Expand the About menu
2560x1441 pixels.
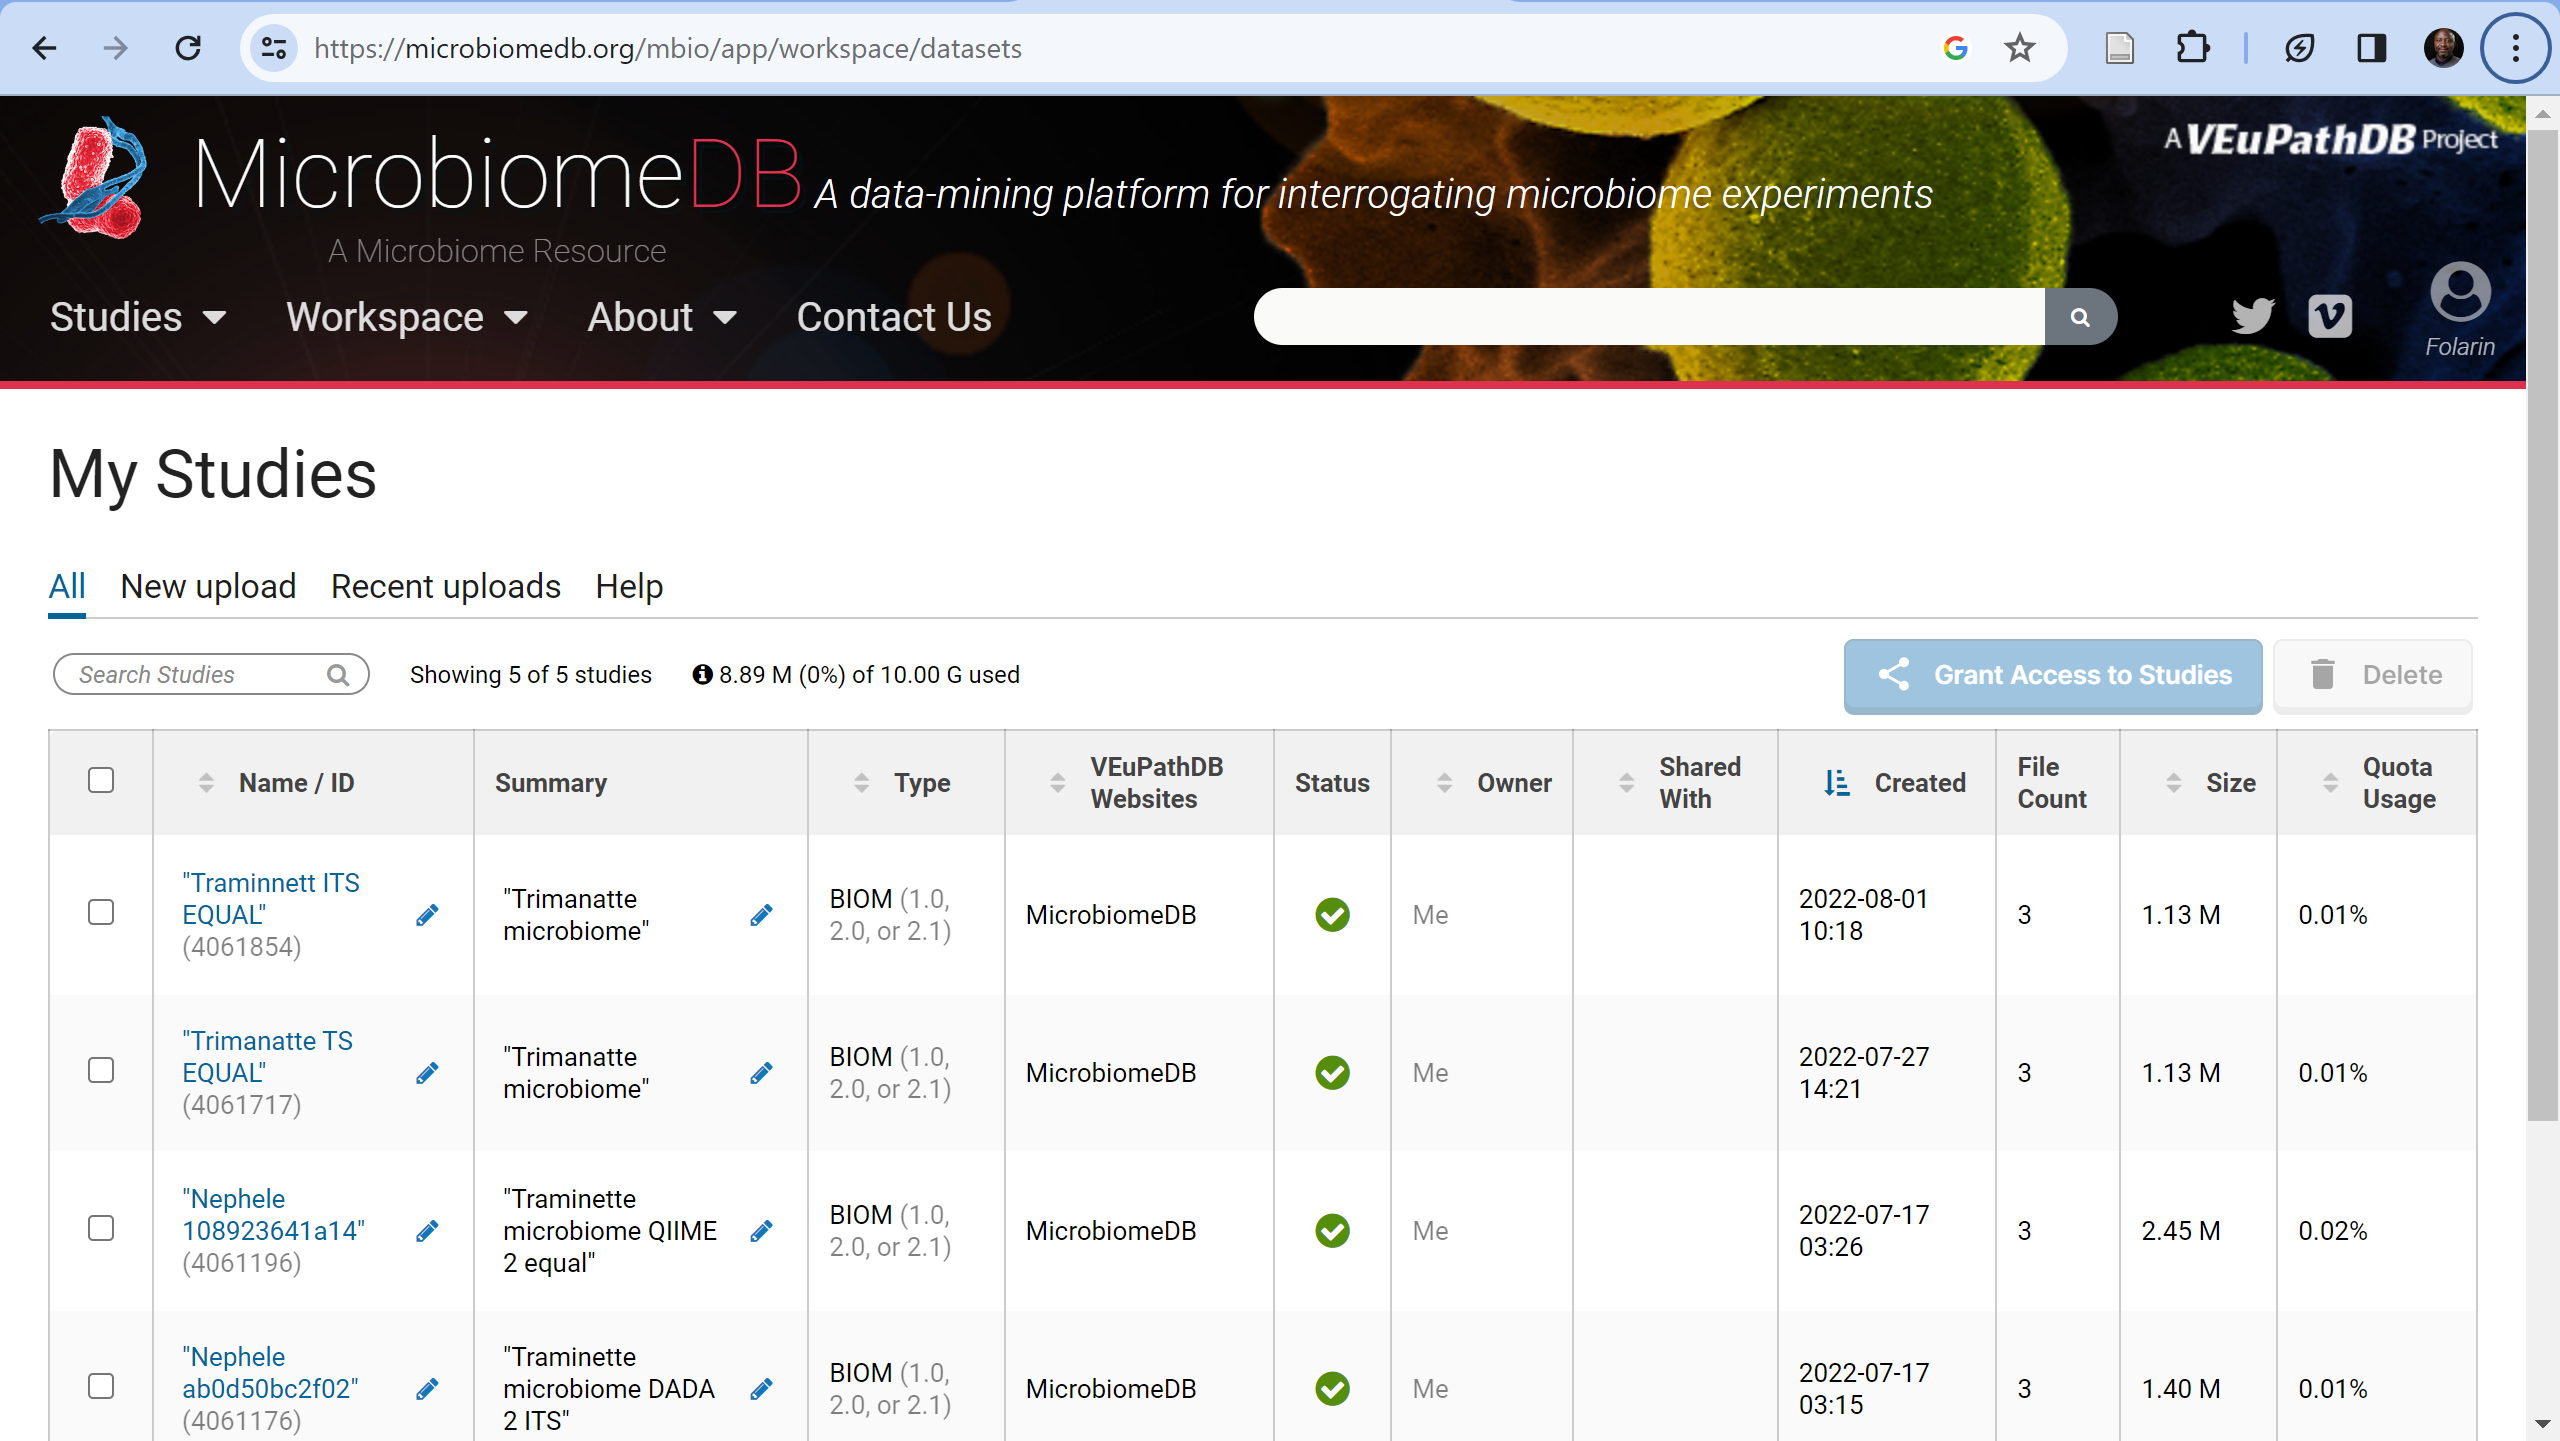click(x=661, y=318)
